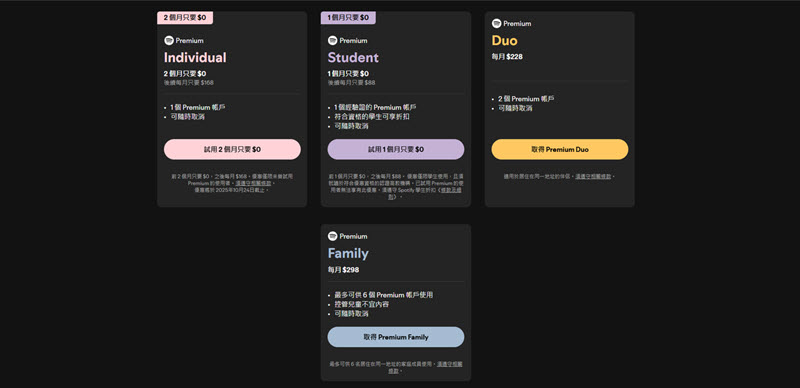This screenshot has height=388, width=800.
Task: Click the pink 2 個月只要 $0 badge
Action: click(185, 17)
